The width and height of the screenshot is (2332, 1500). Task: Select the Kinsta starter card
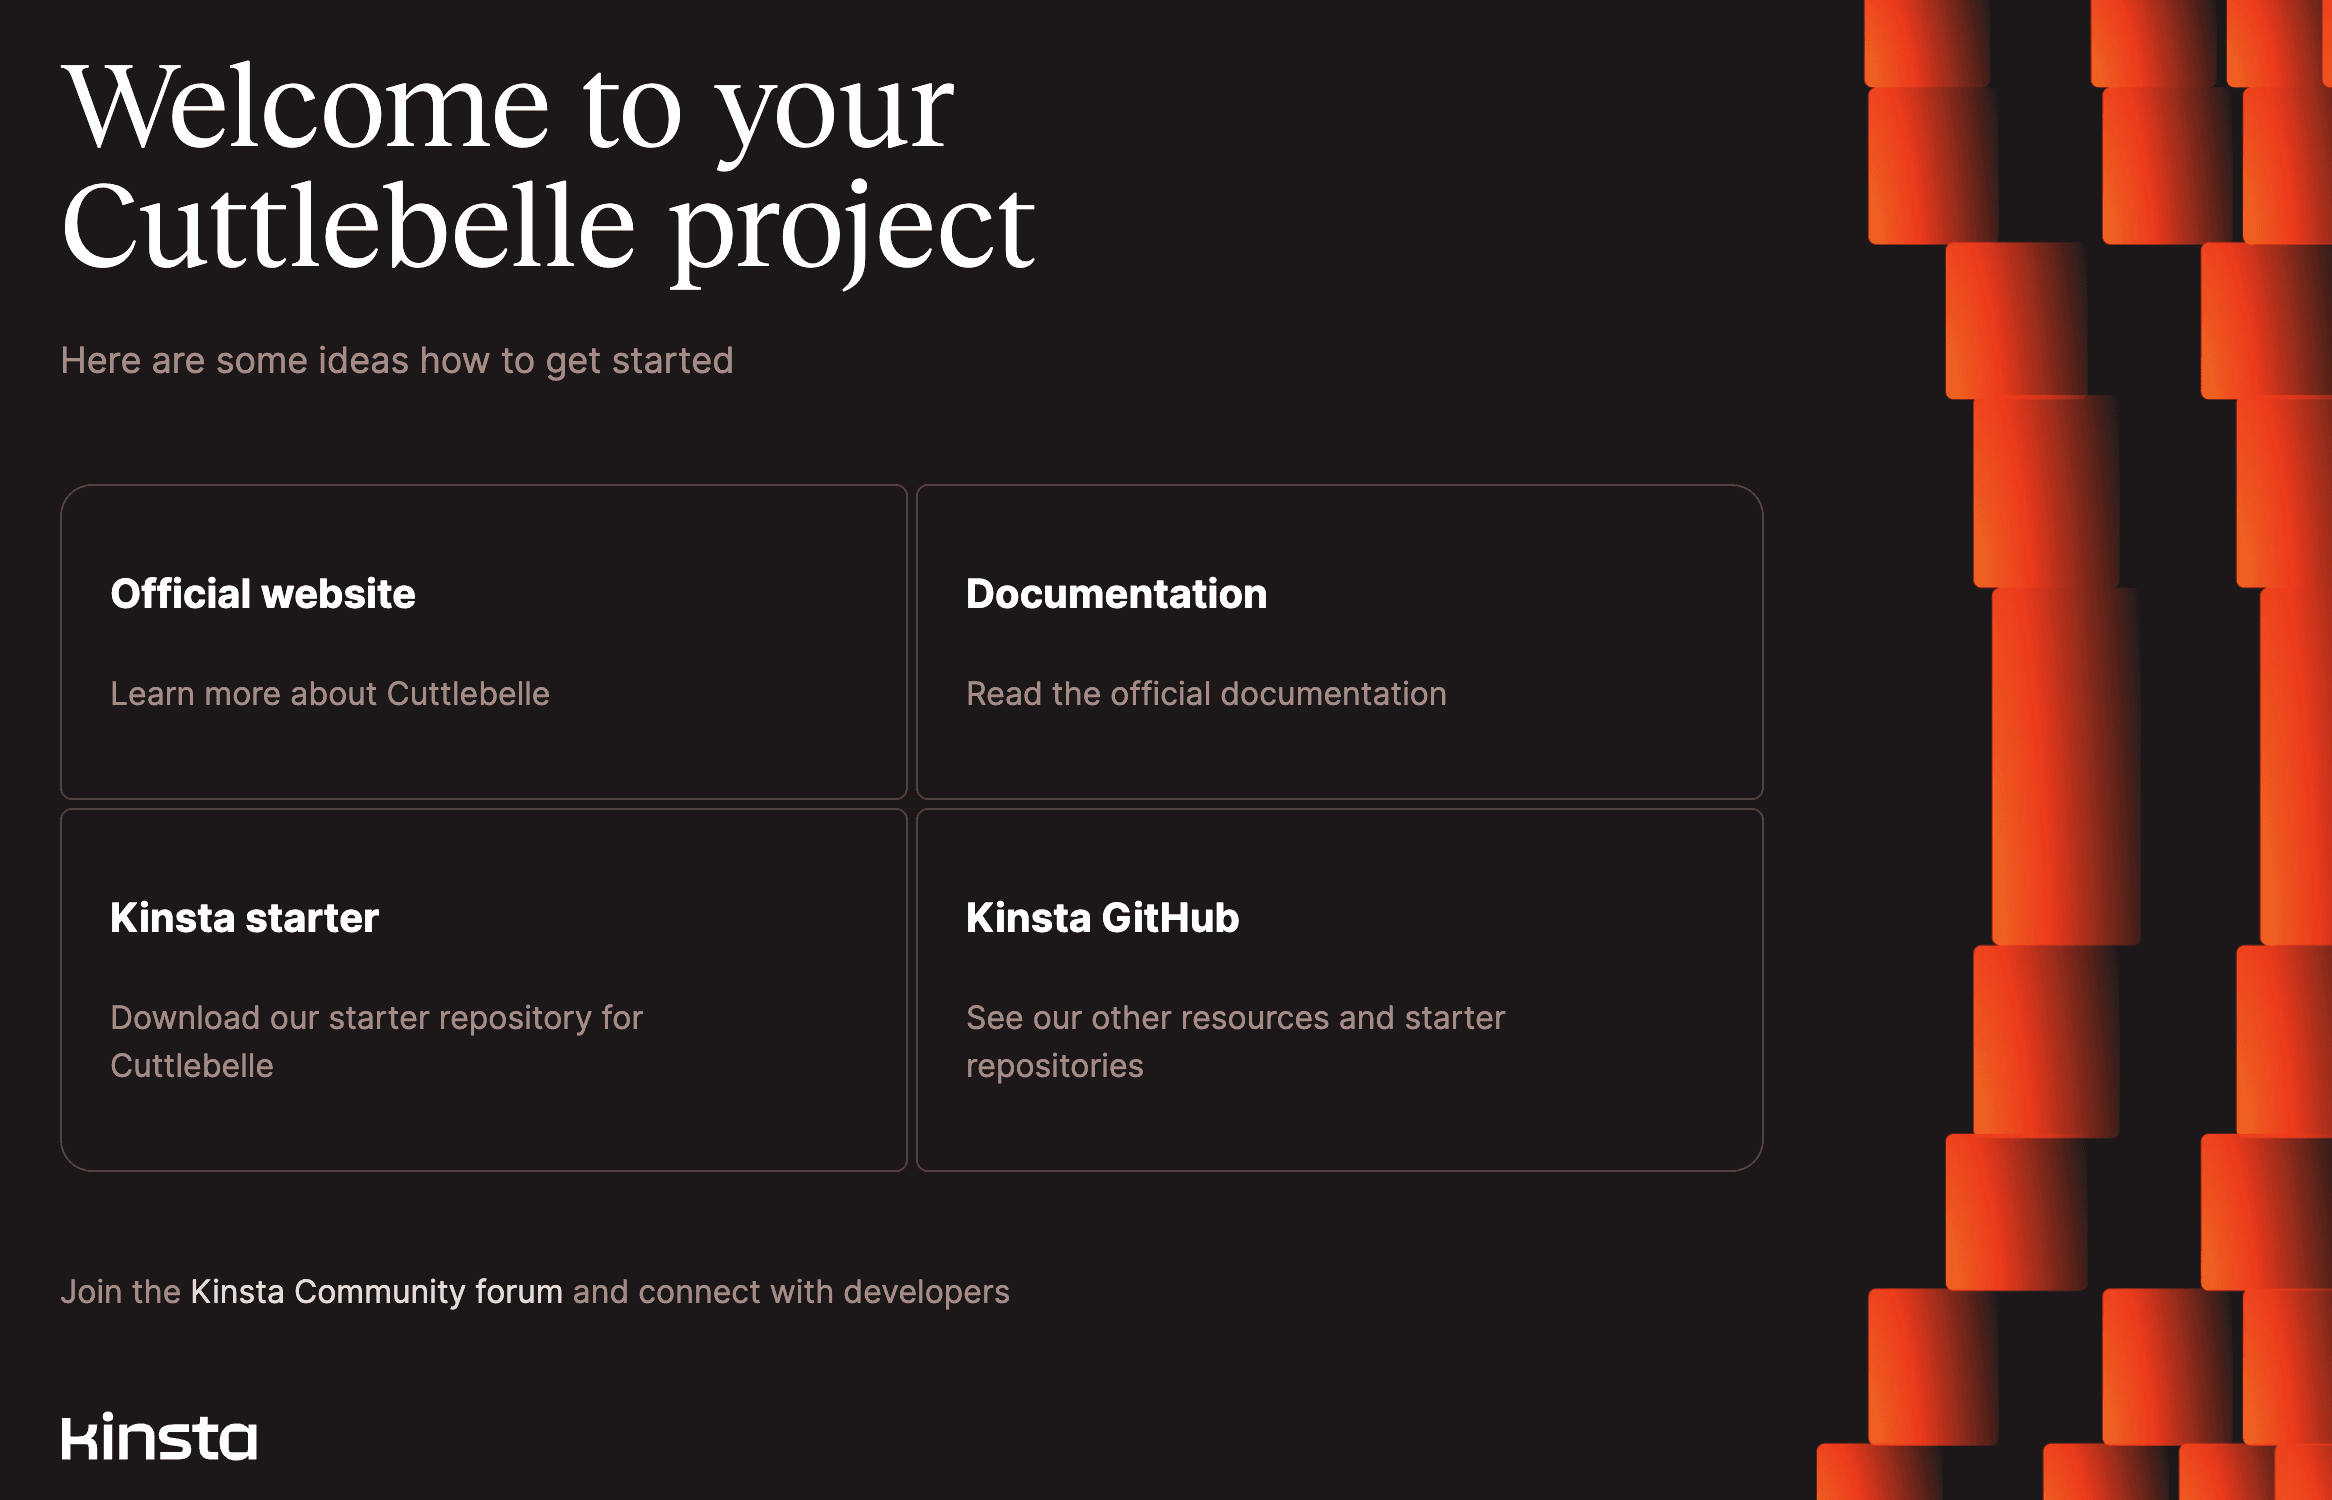point(484,990)
